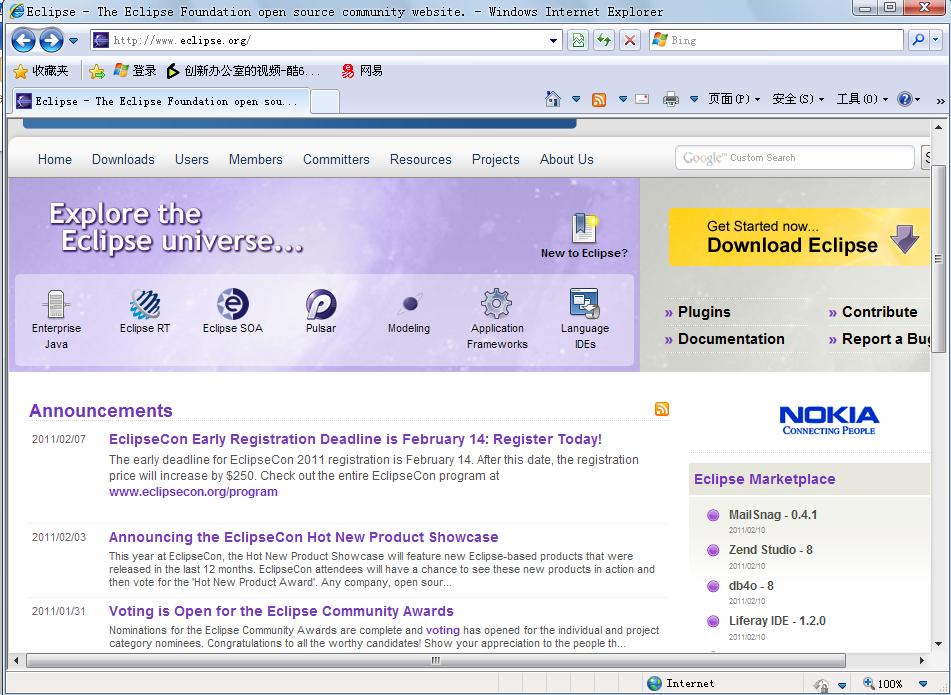Open the Hot New Product Showcase announcement
The width and height of the screenshot is (951, 695).
303,537
